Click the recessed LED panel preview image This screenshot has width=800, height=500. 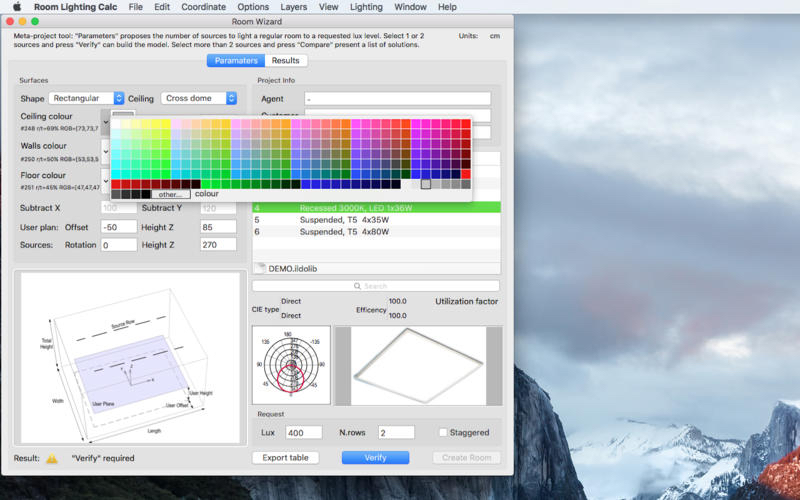(x=418, y=366)
